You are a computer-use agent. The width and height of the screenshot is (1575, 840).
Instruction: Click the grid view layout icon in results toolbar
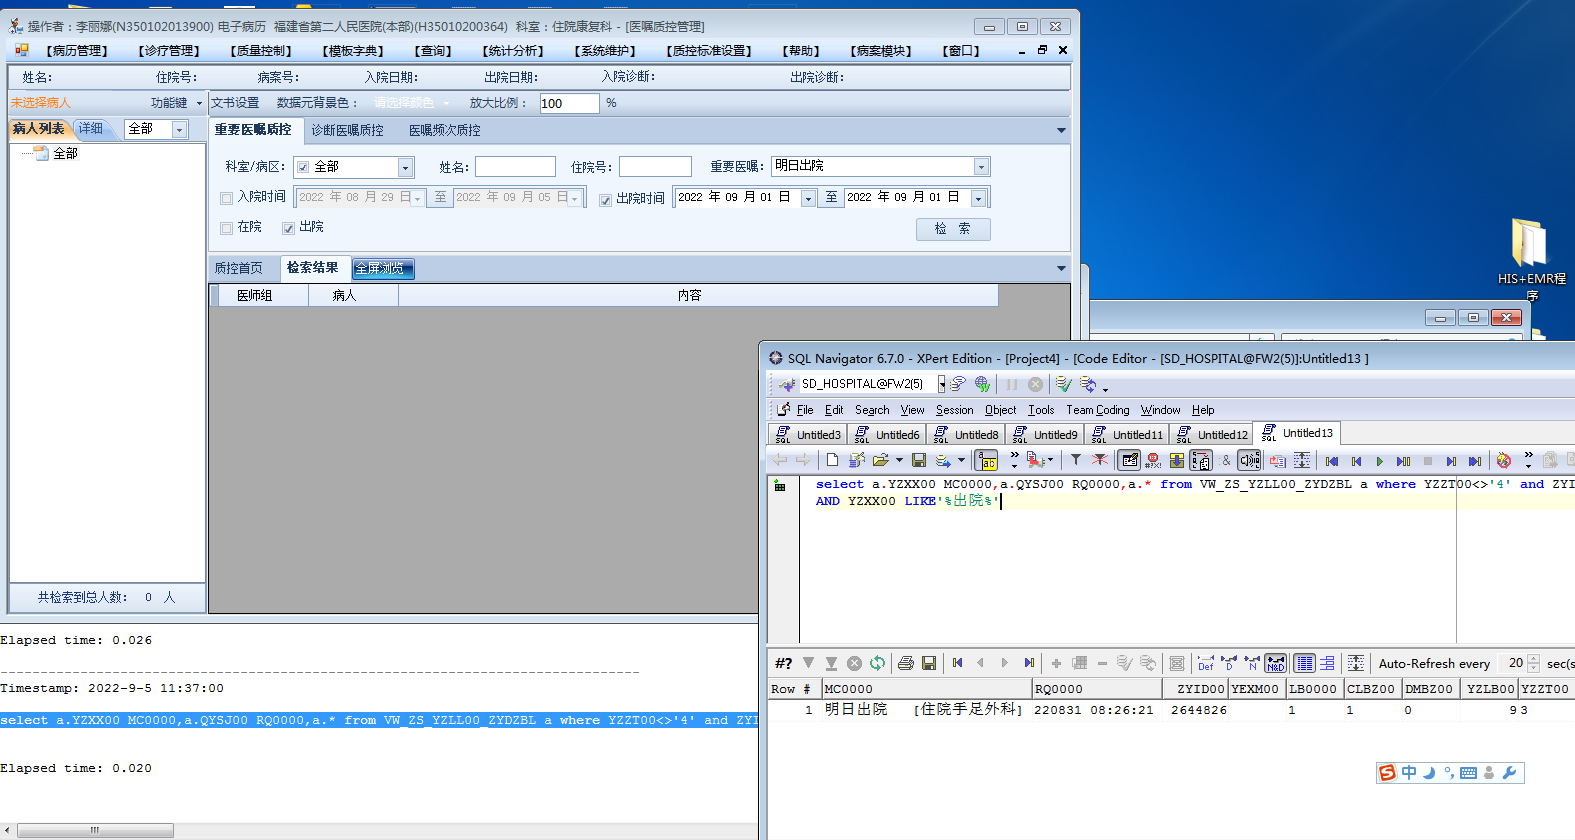click(1304, 663)
